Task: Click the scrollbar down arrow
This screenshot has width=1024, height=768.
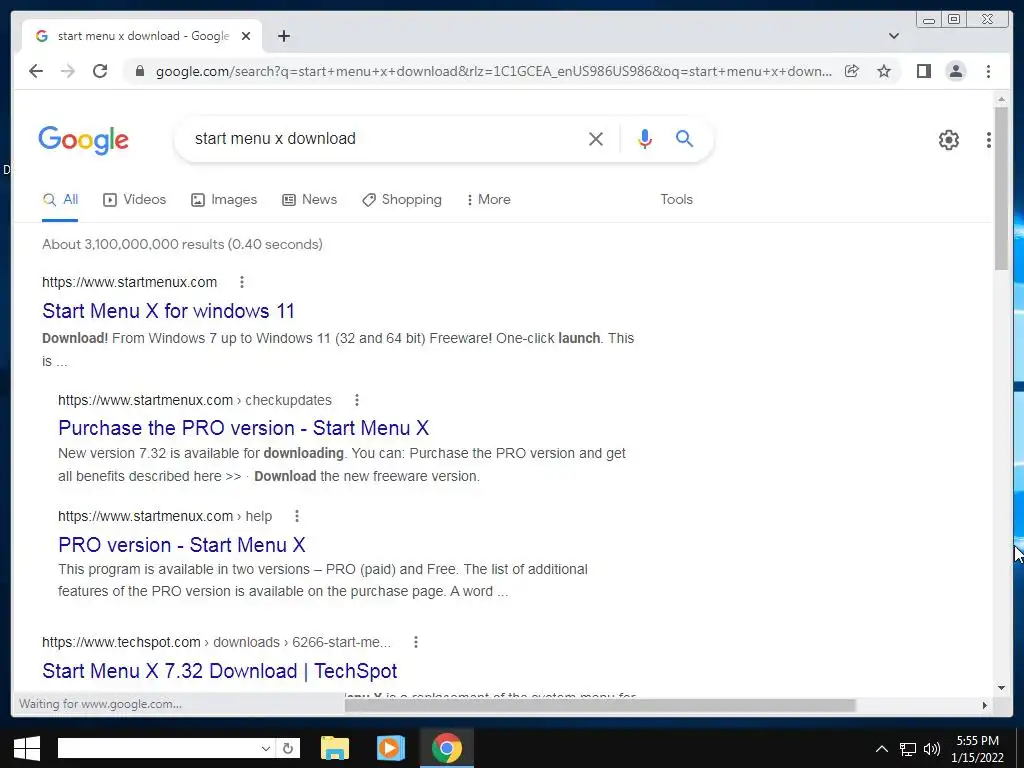Action: 1001,688
